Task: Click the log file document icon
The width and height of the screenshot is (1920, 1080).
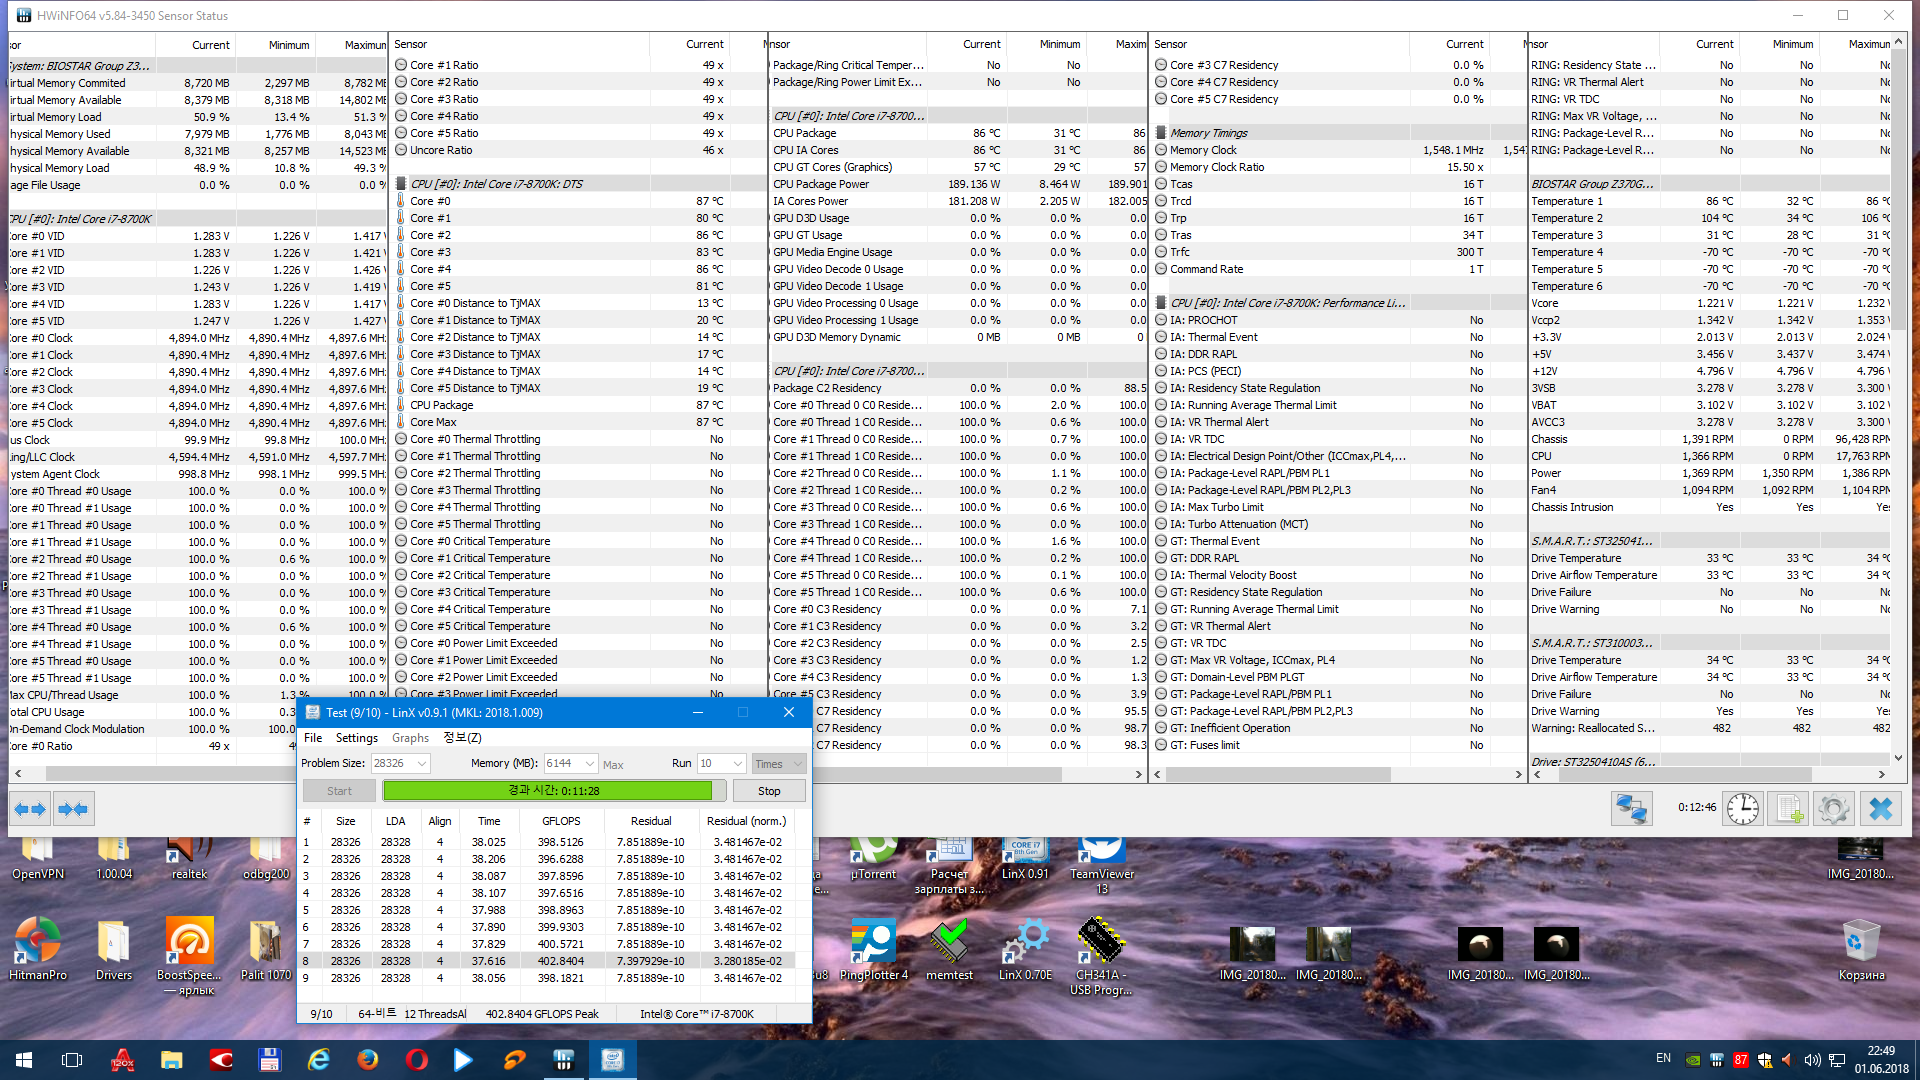Action: [x=1789, y=809]
